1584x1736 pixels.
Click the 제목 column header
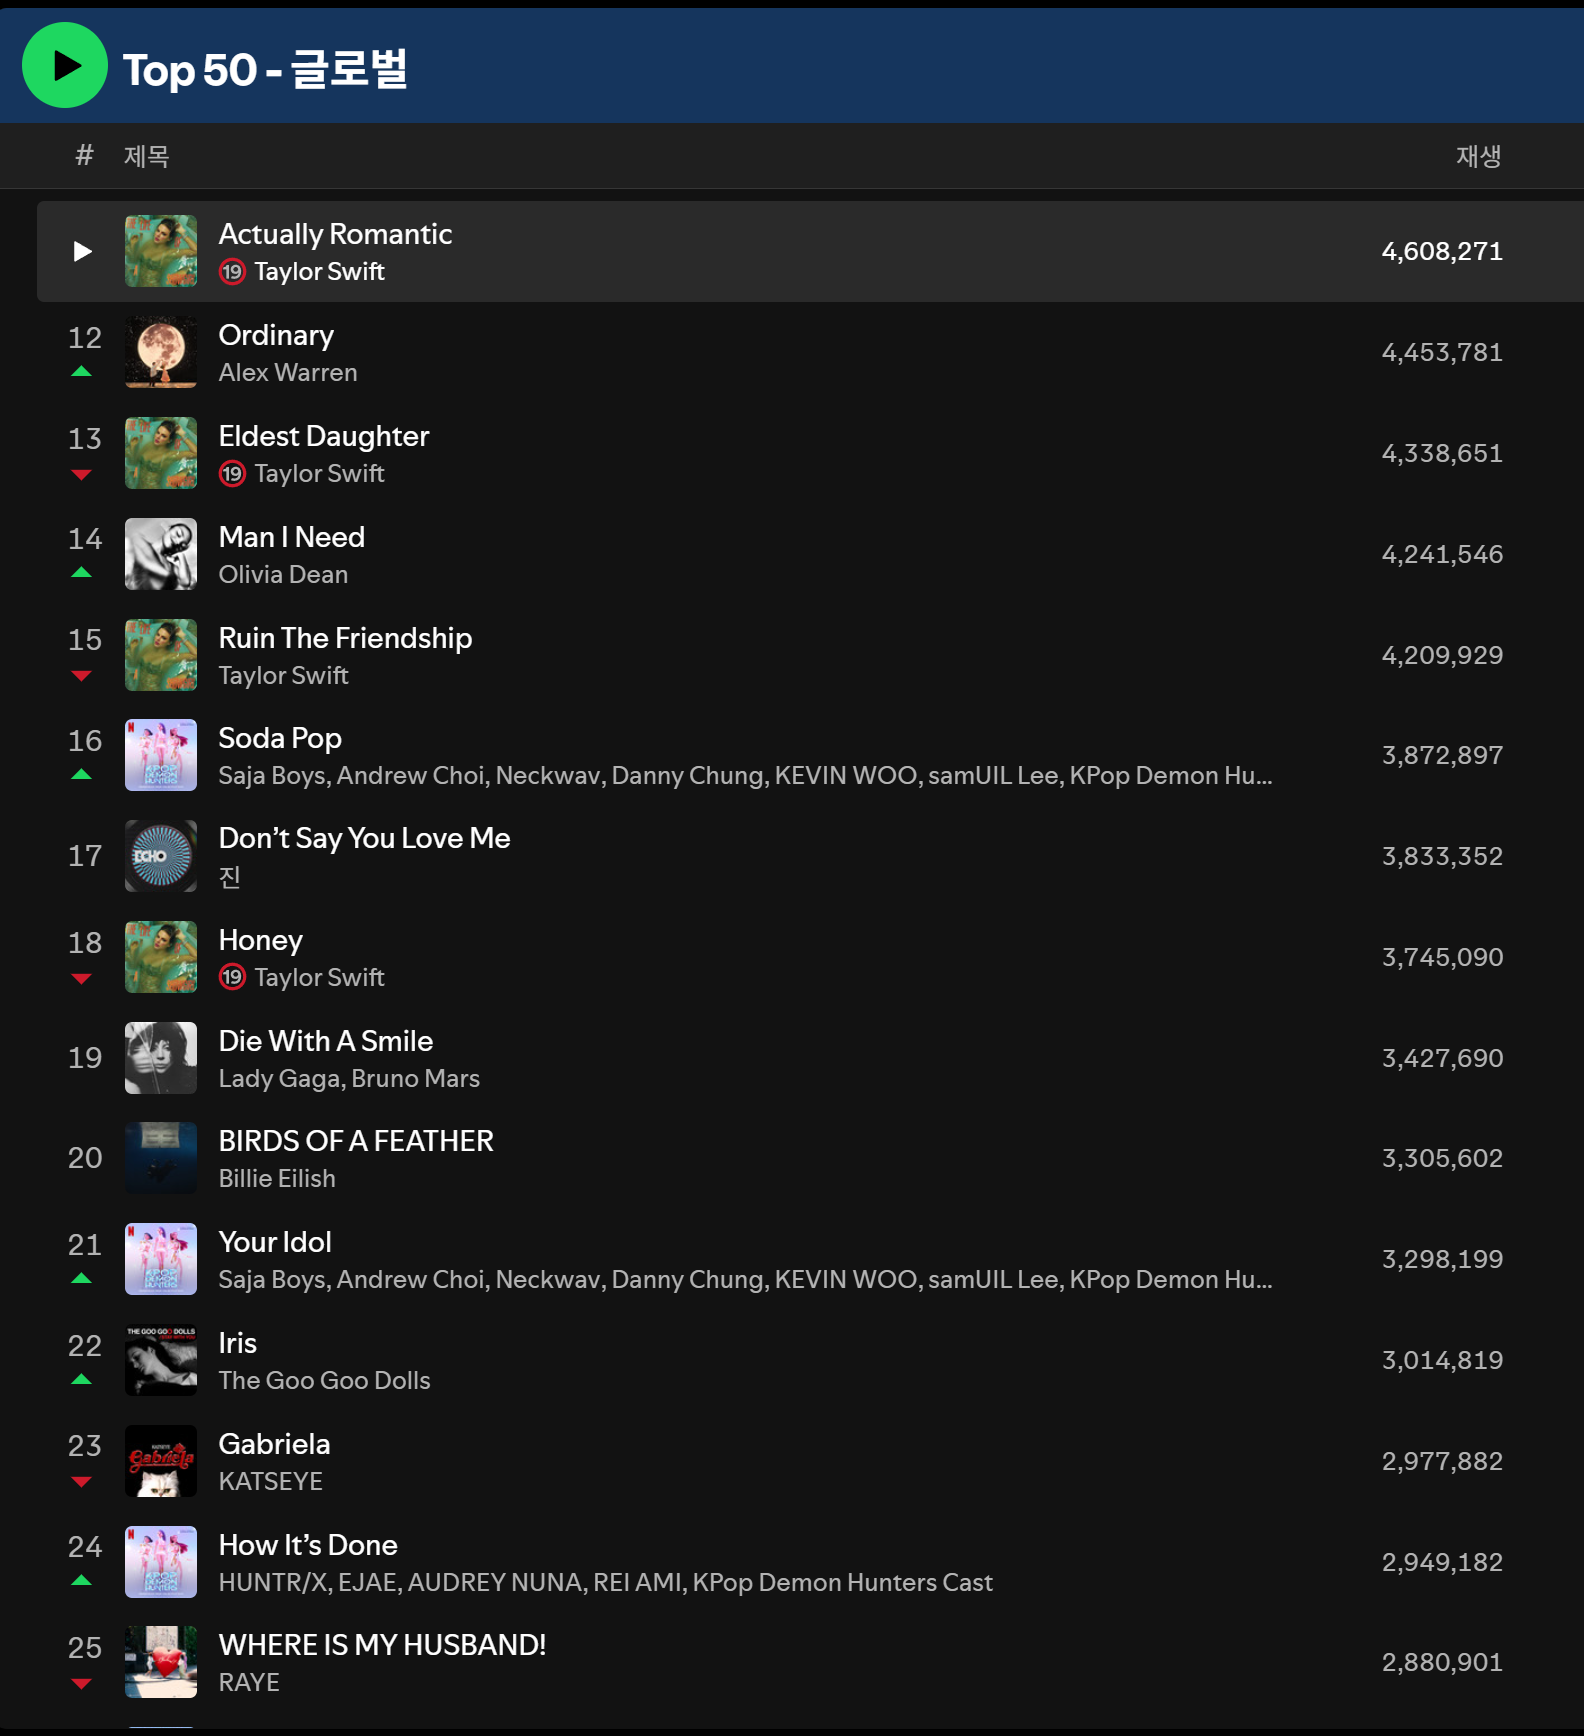coord(146,156)
